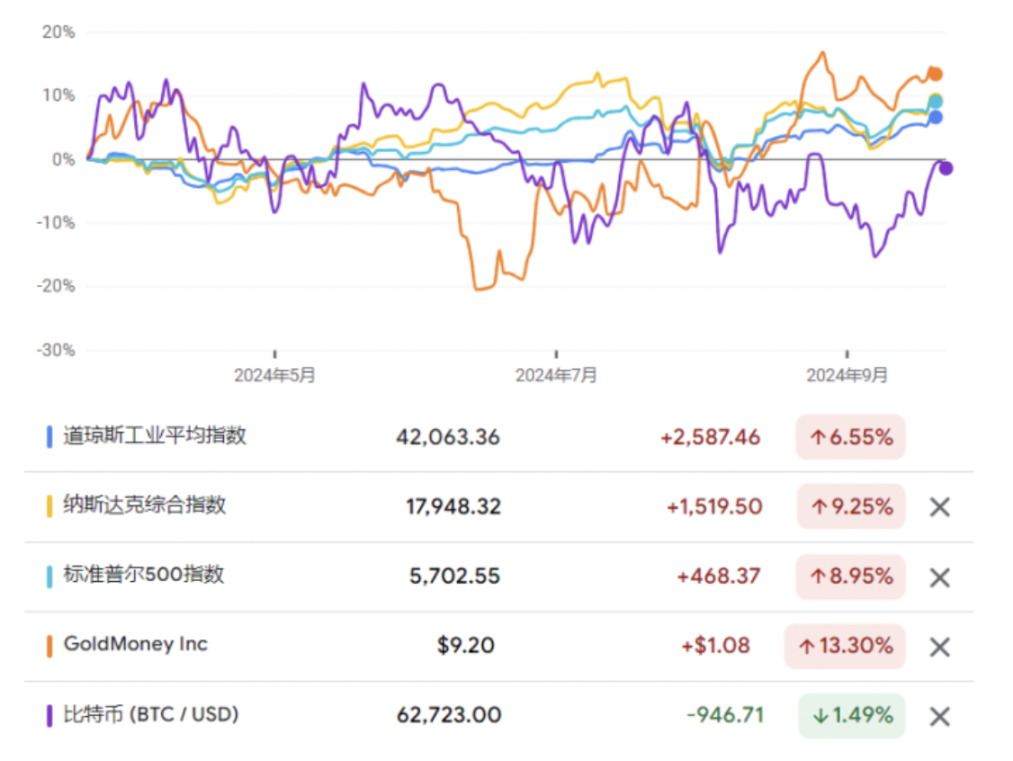
Task: Click the up-arrow 6.55% badge
Action: (x=850, y=437)
